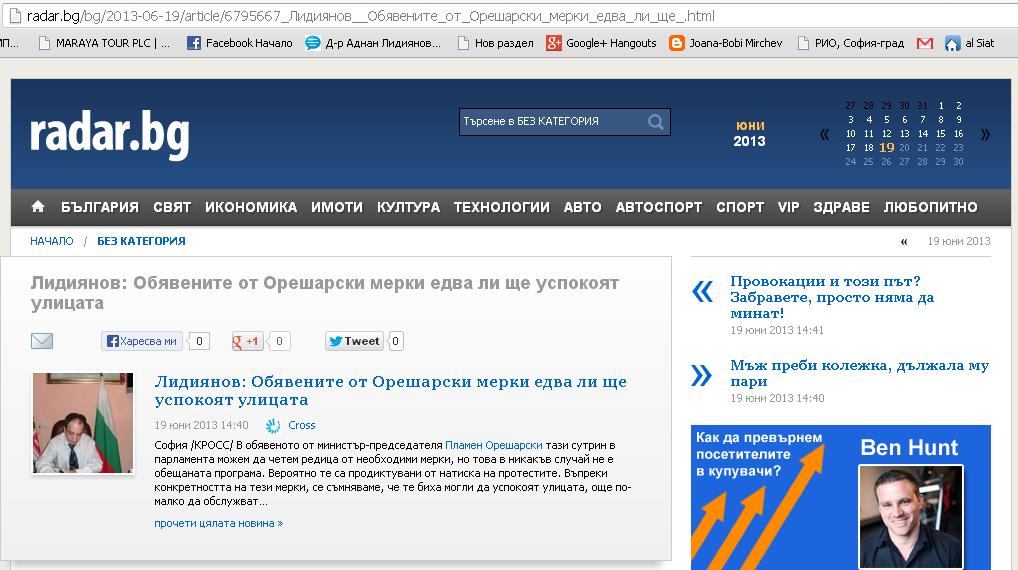This screenshot has width=1018, height=570.
Task: Click the Facebook 'Харесва ми' like button
Action: click(x=142, y=341)
